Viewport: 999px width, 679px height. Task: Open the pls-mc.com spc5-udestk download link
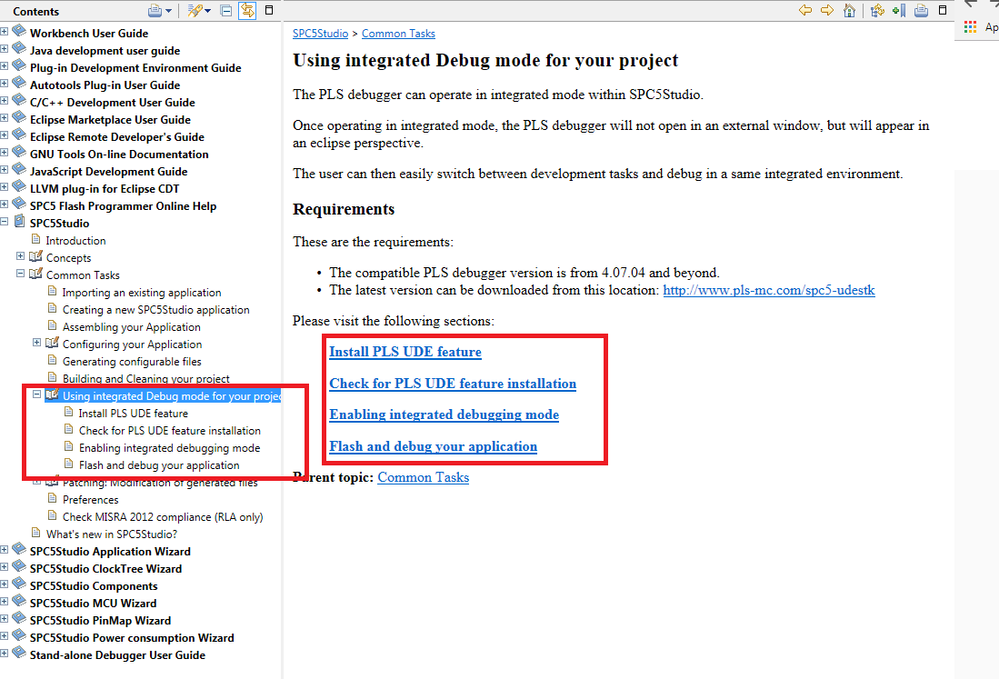coord(768,290)
